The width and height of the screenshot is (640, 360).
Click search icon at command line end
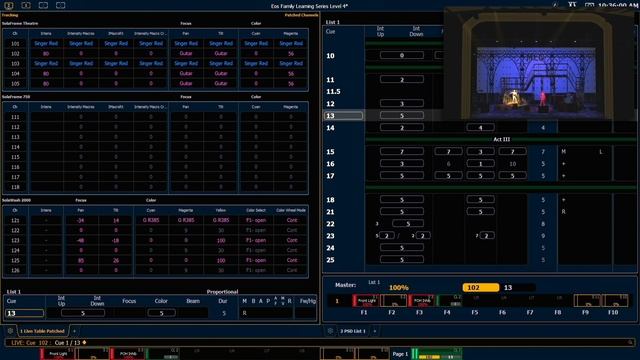tap(630, 343)
